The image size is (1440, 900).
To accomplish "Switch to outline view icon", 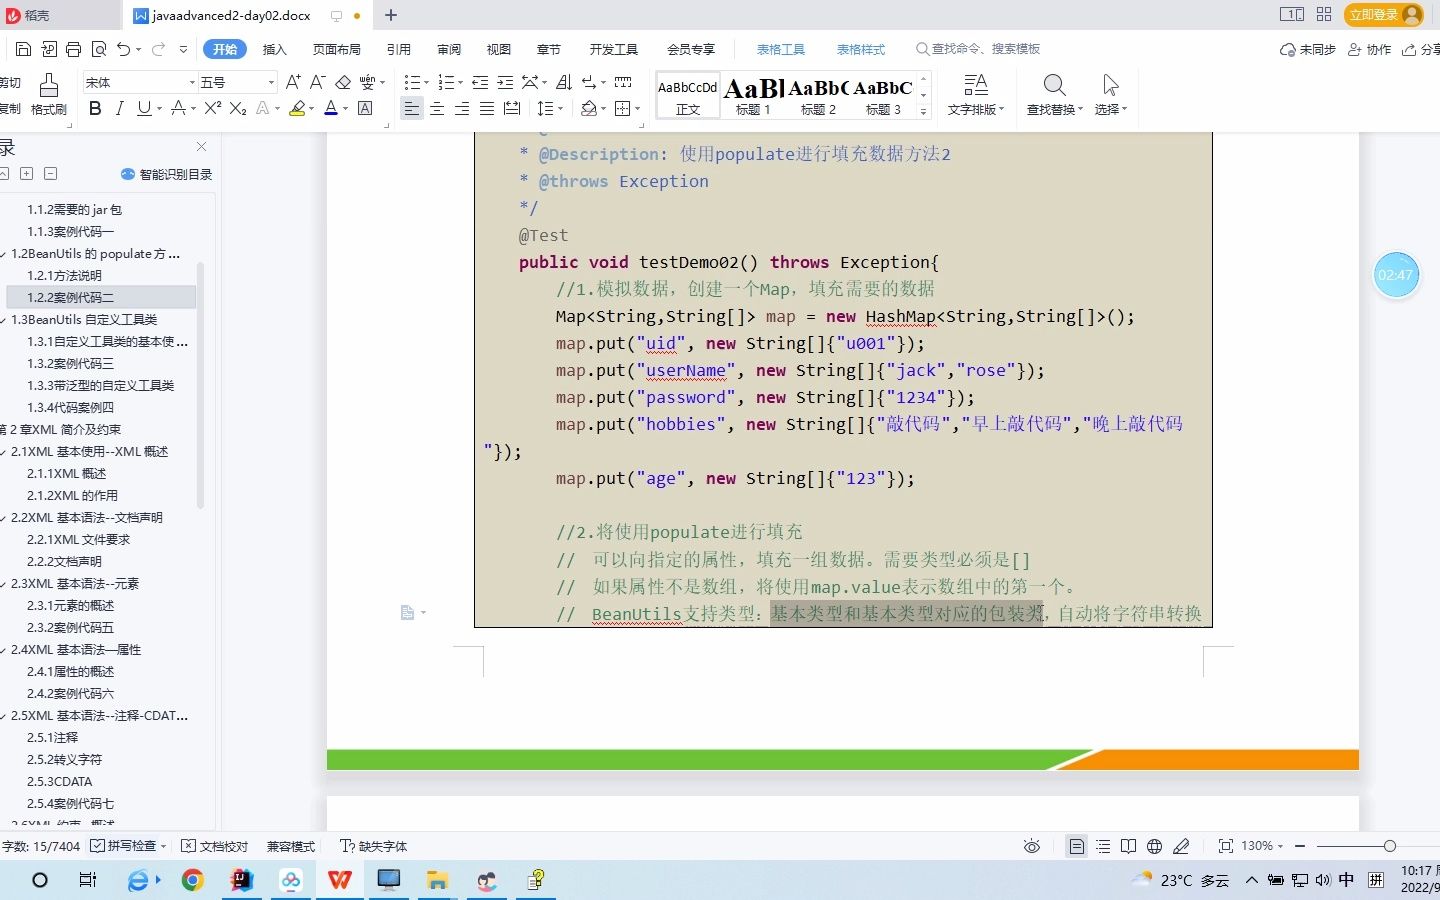I will (x=1103, y=846).
